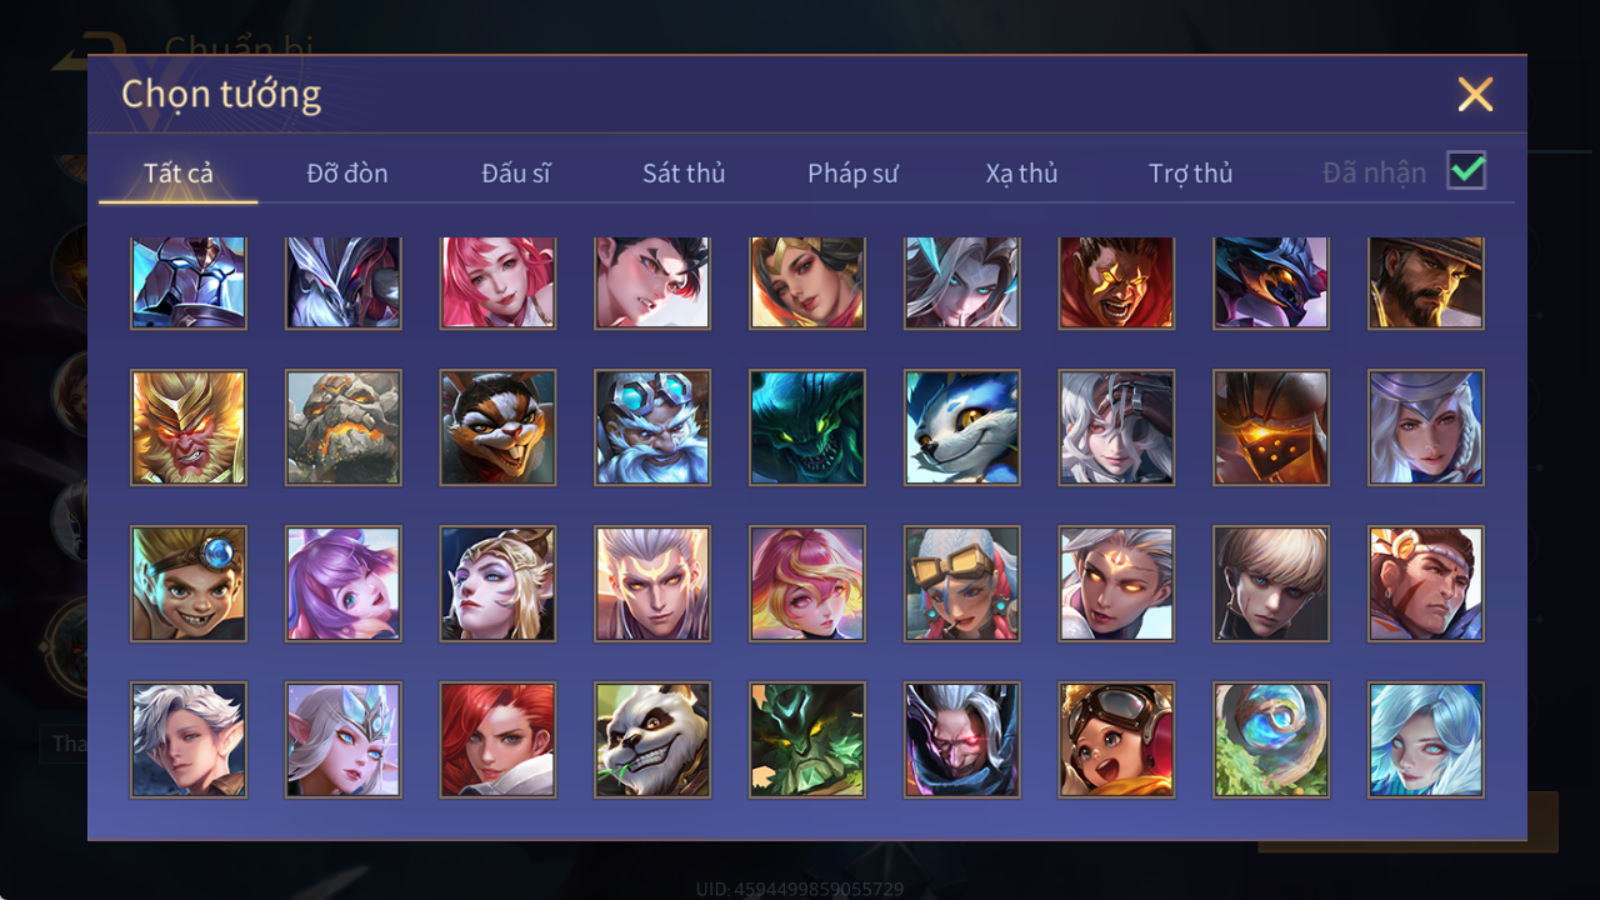This screenshot has height=900, width=1600.
Task: Toggle the Đã nhận checkbox
Action: click(1467, 171)
